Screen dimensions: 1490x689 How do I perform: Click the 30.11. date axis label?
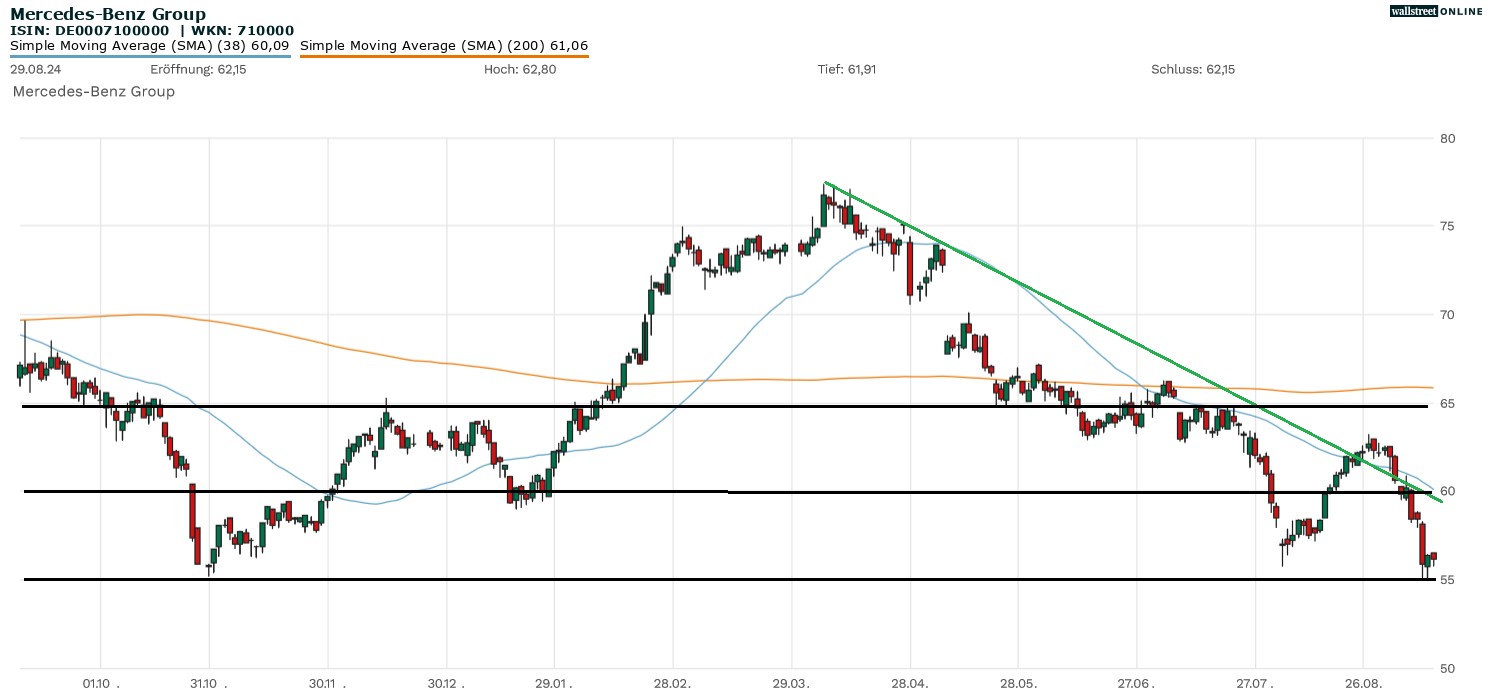click(x=327, y=683)
